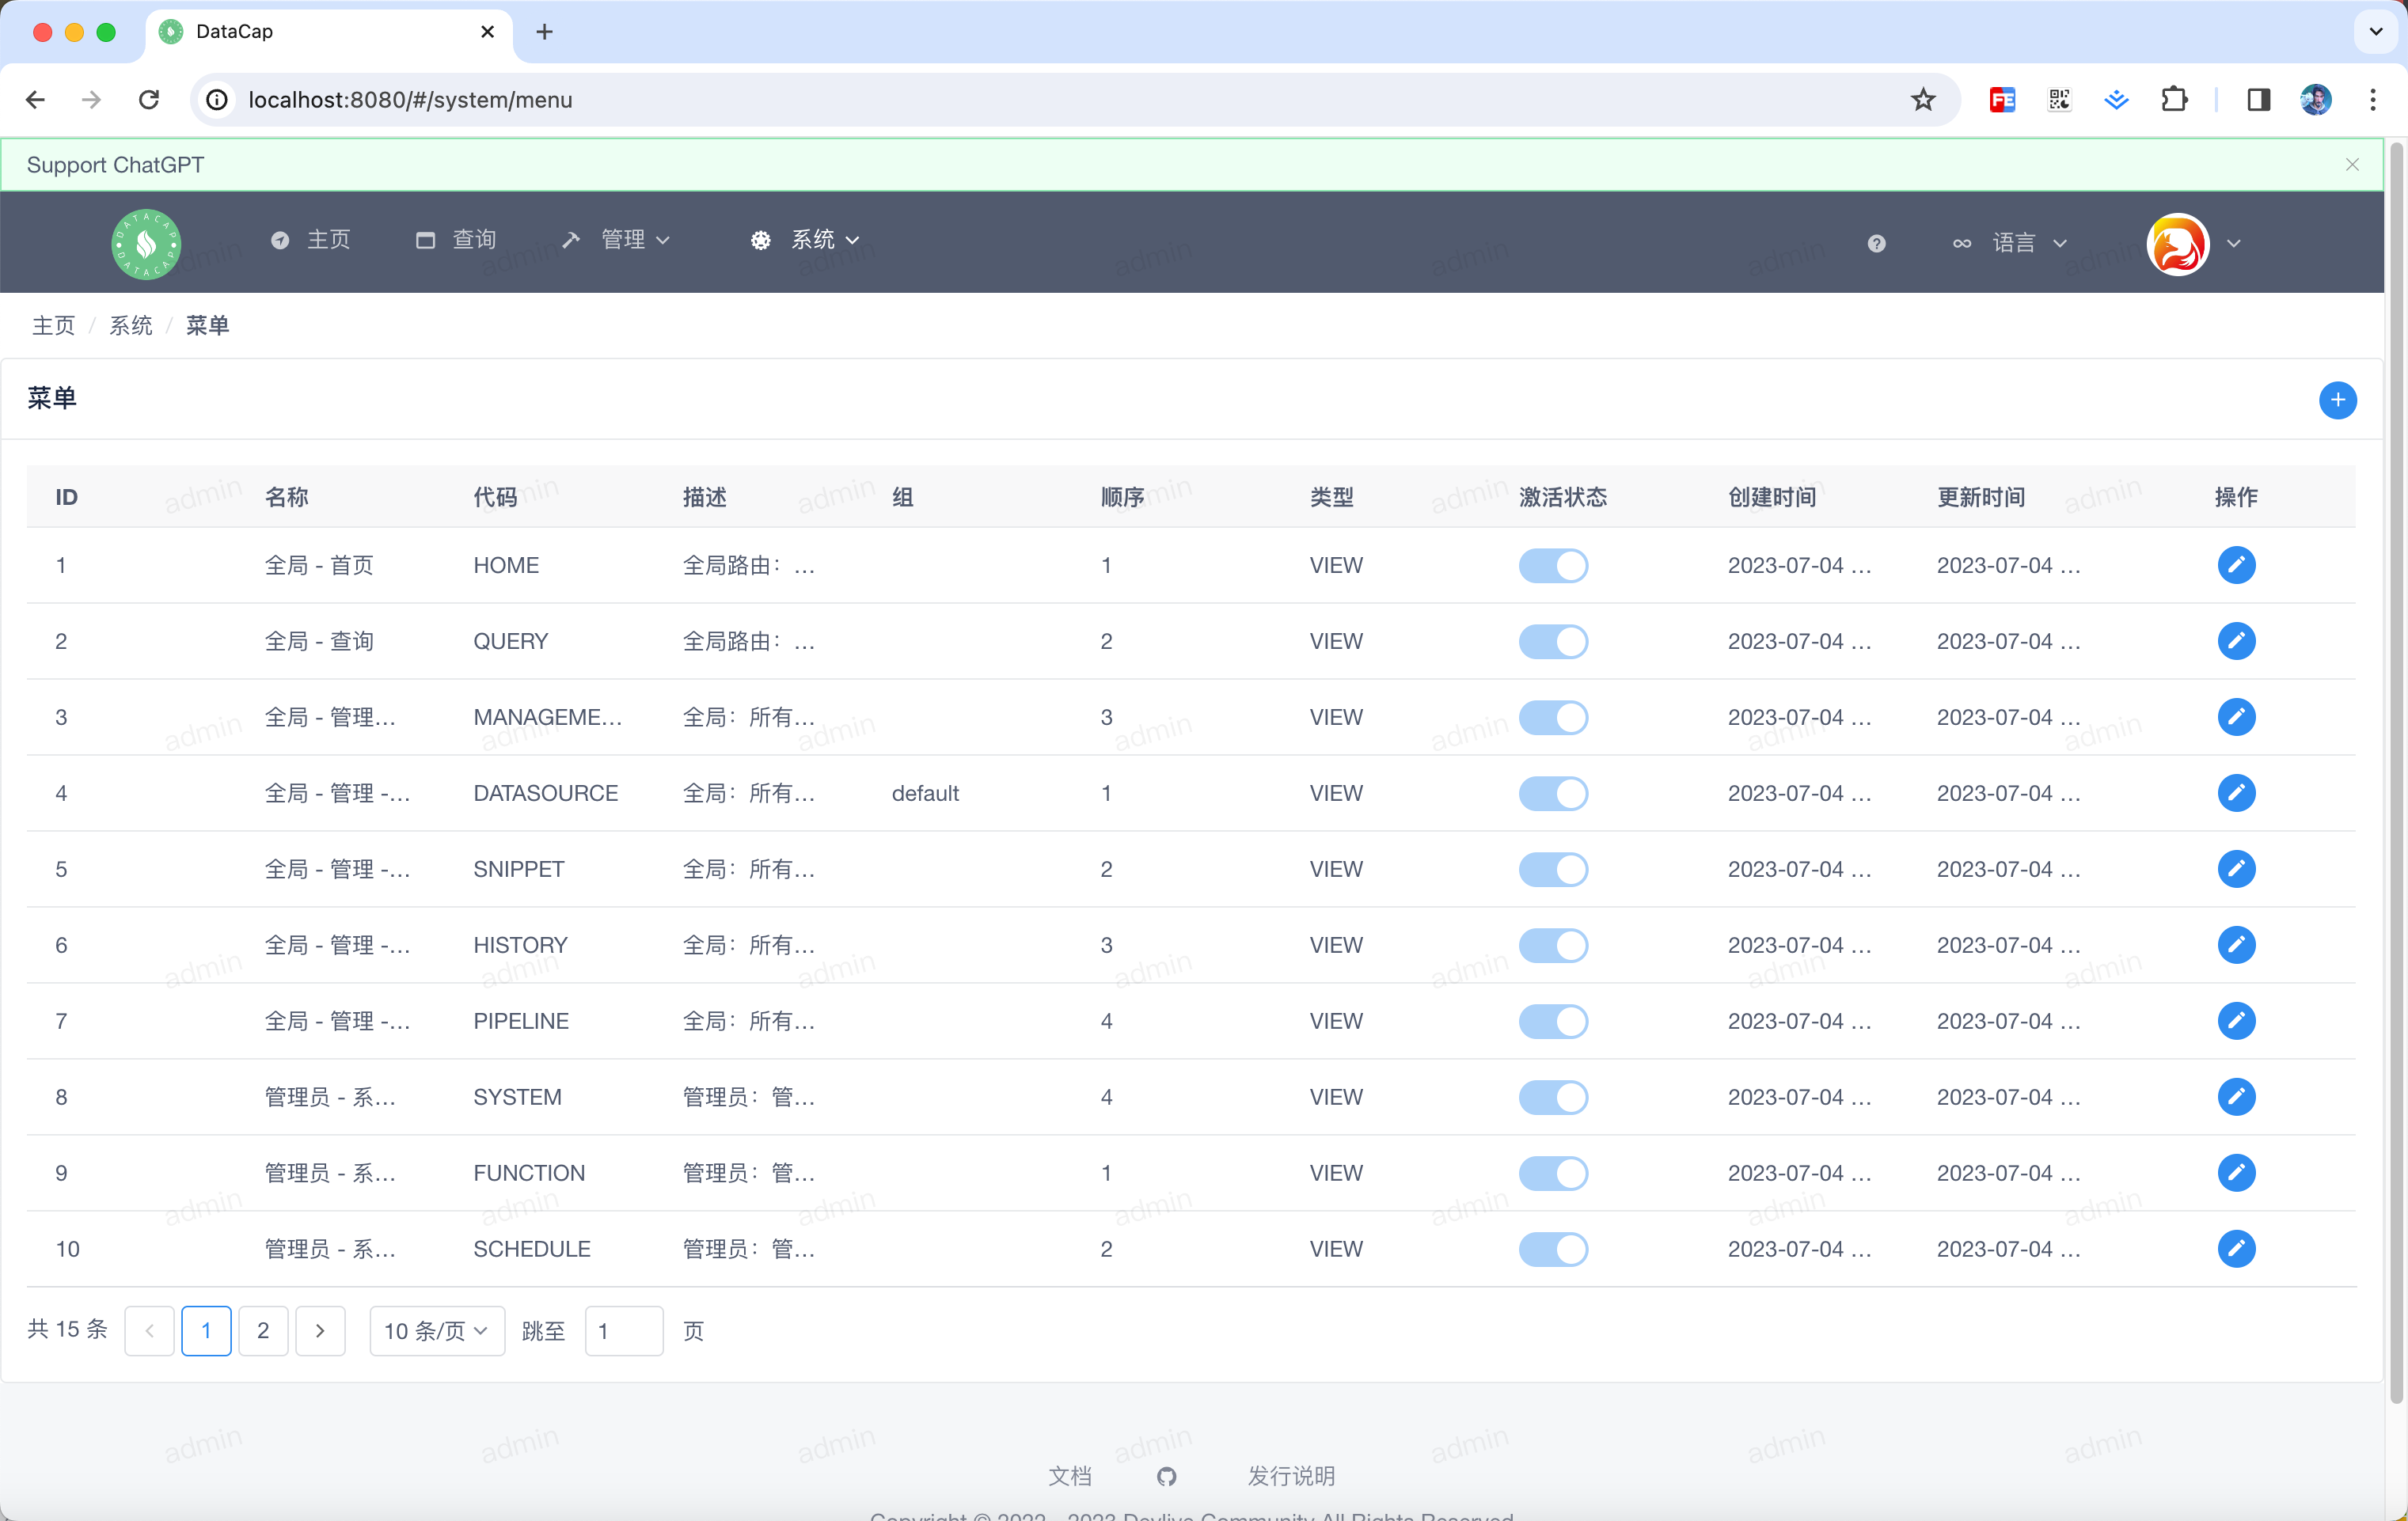The image size is (2408, 1521).
Task: Open the help question mark icon
Action: [1876, 243]
